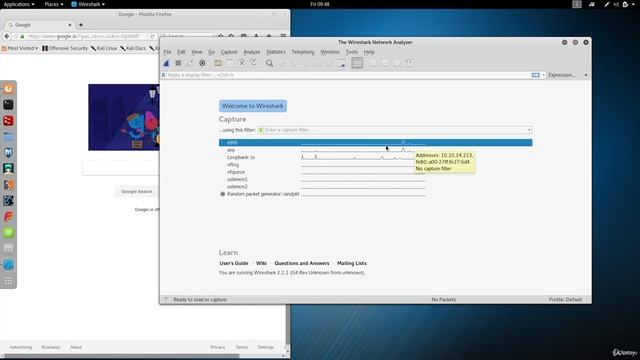Open a new Firefox tab

coord(81,25)
